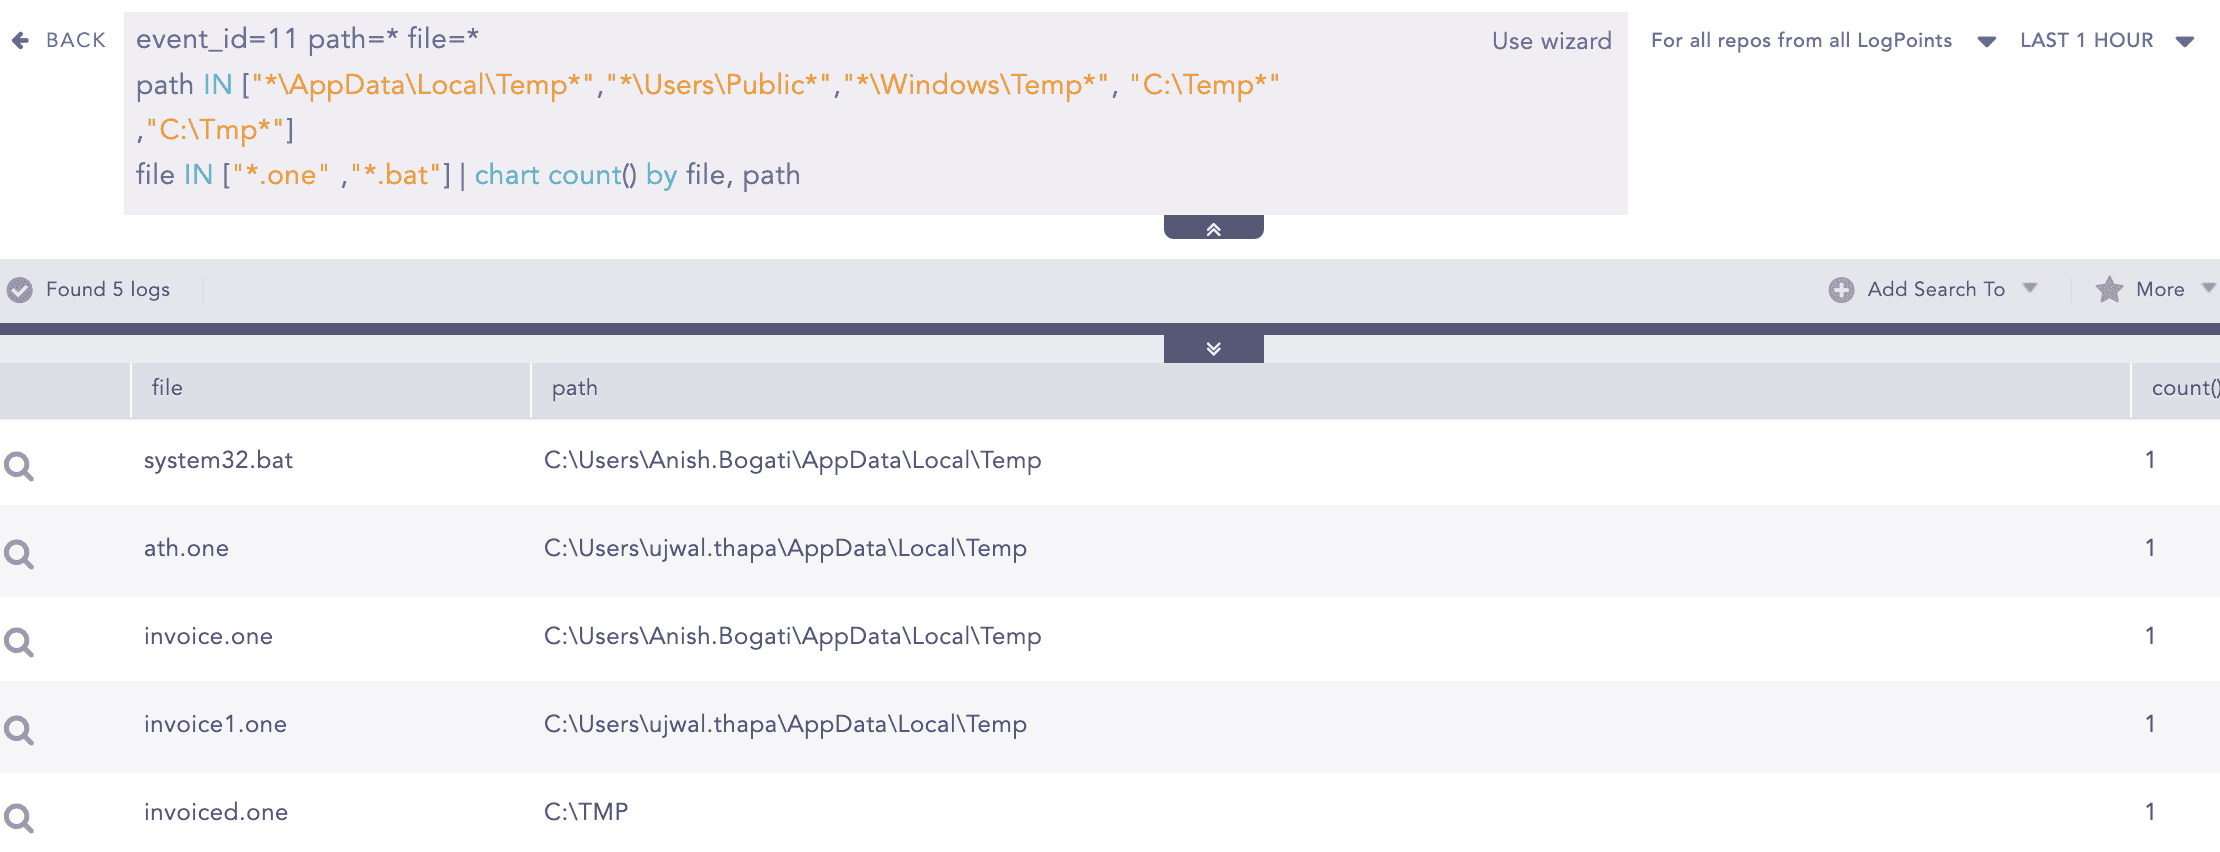This screenshot has height=852, width=2220.
Task: Click magnifier icon for ath.one row
Action: [x=19, y=554]
